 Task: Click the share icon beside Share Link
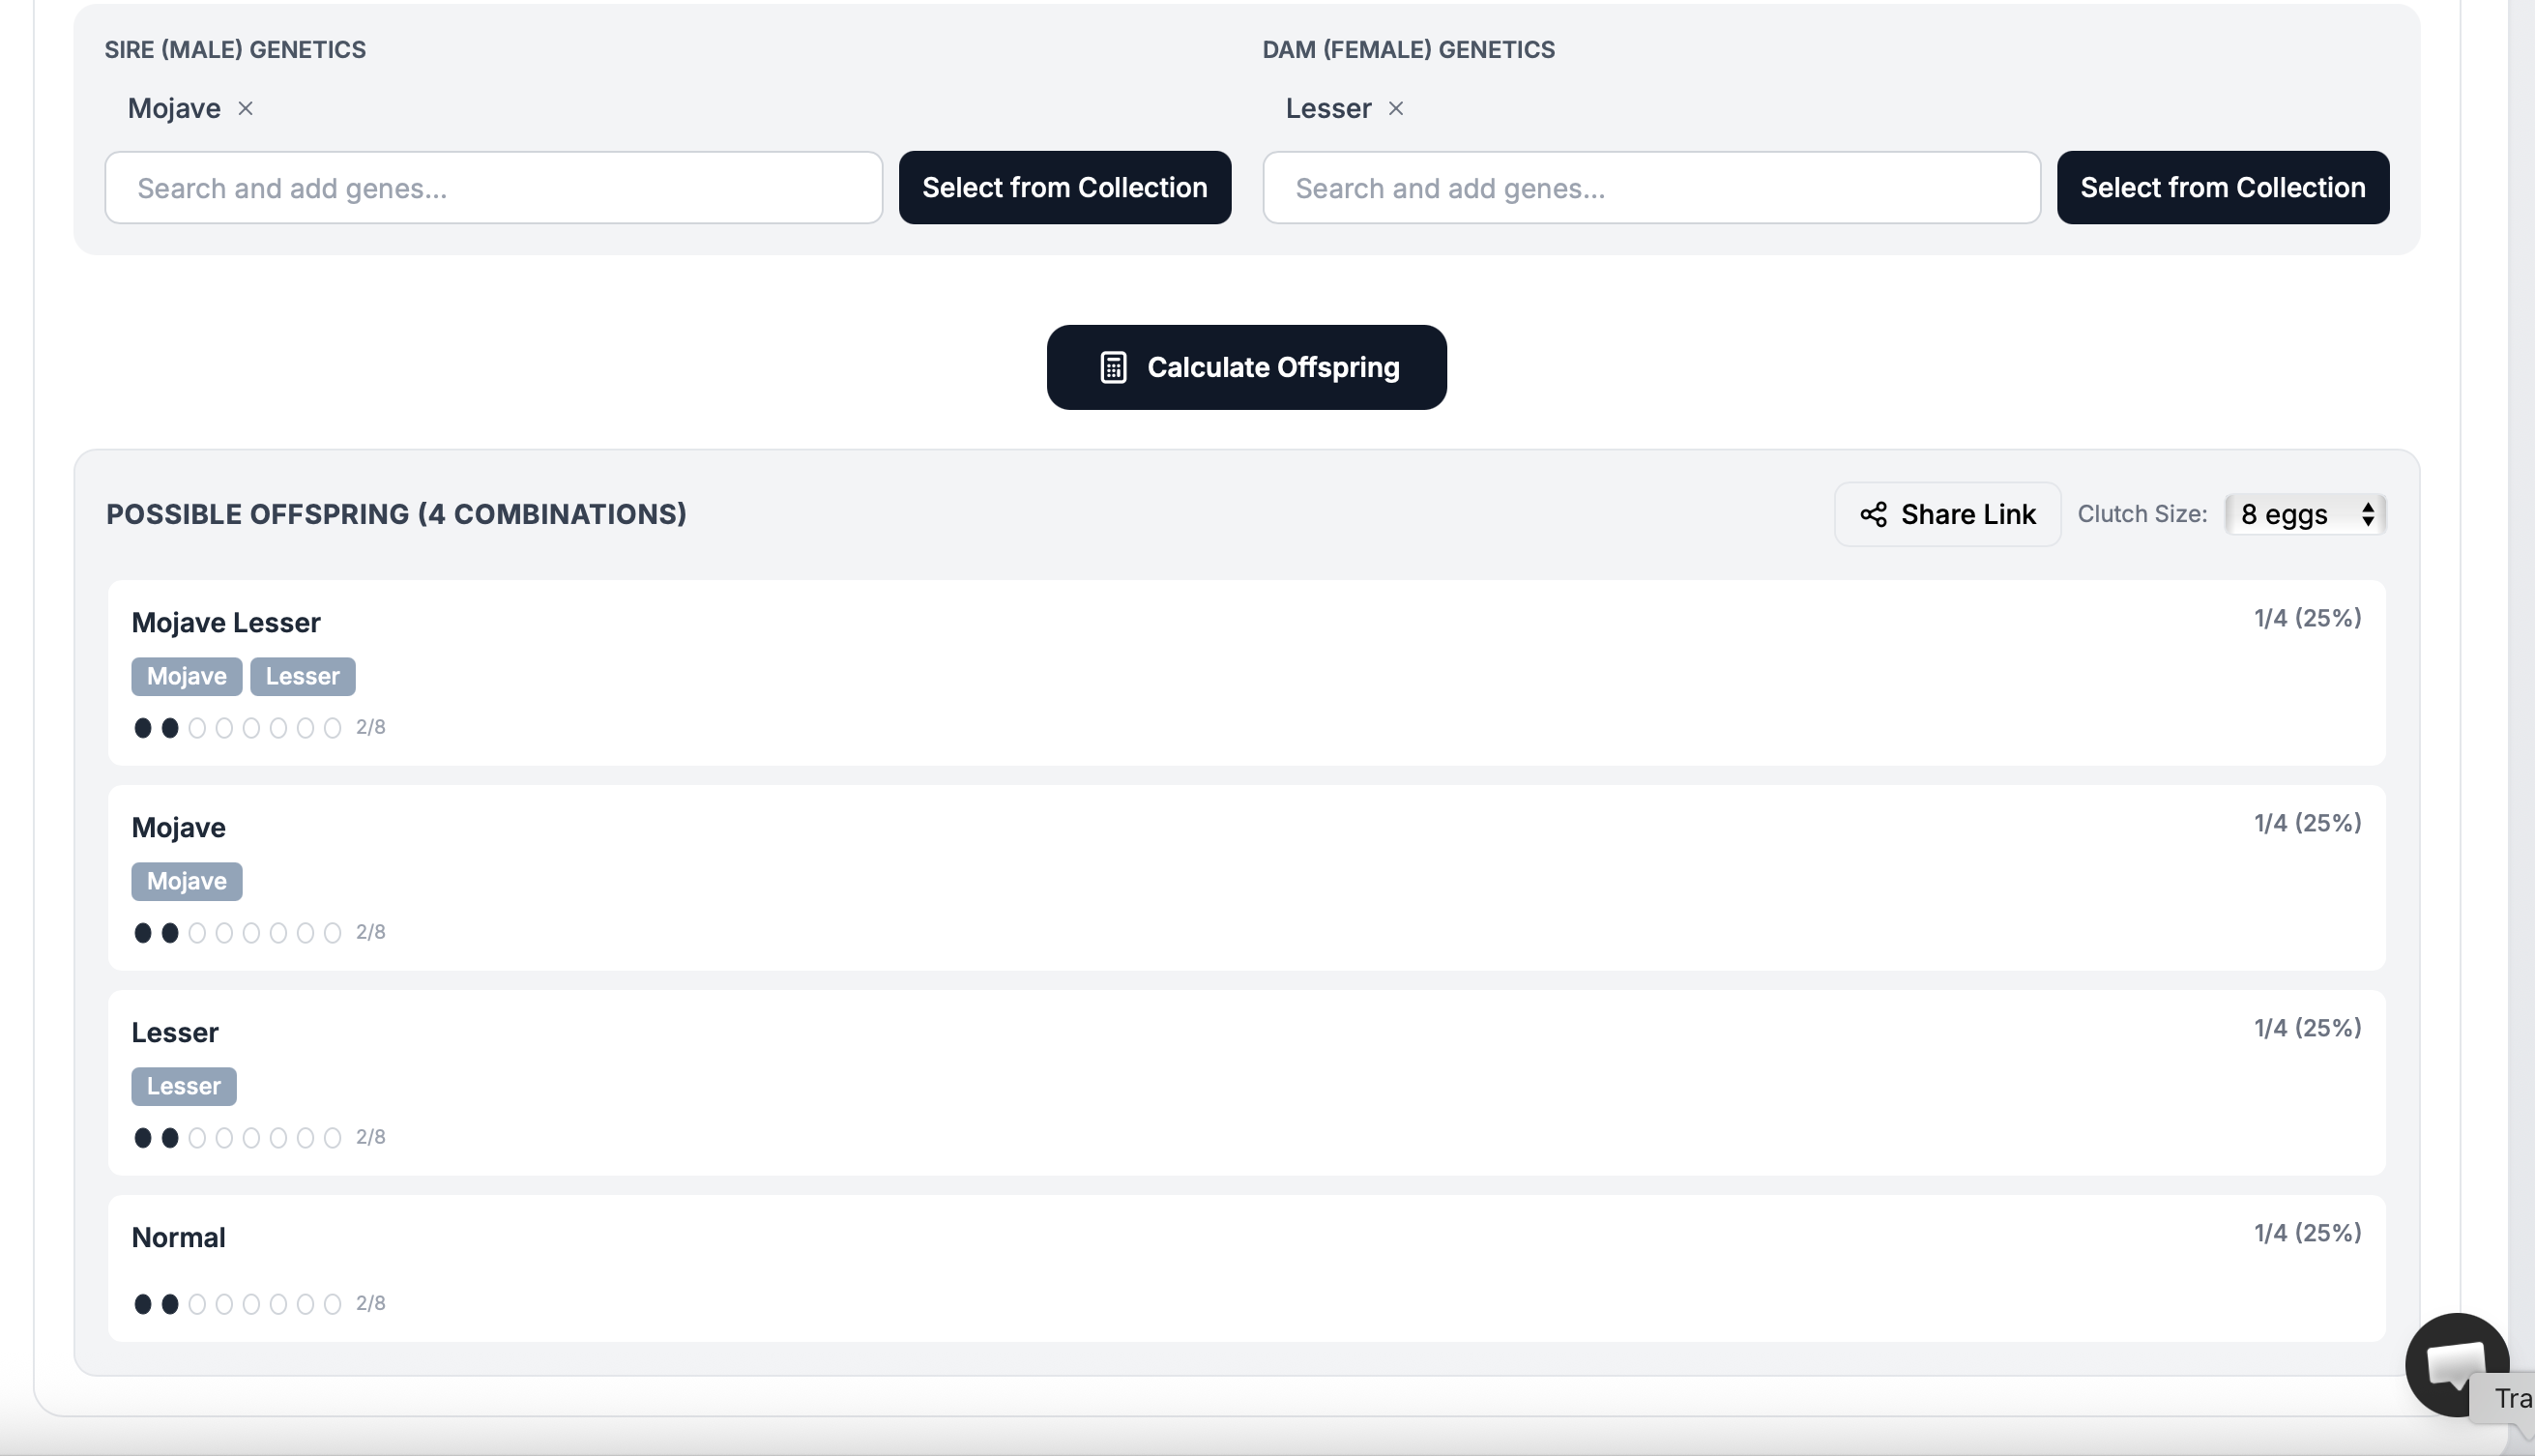(1875, 514)
